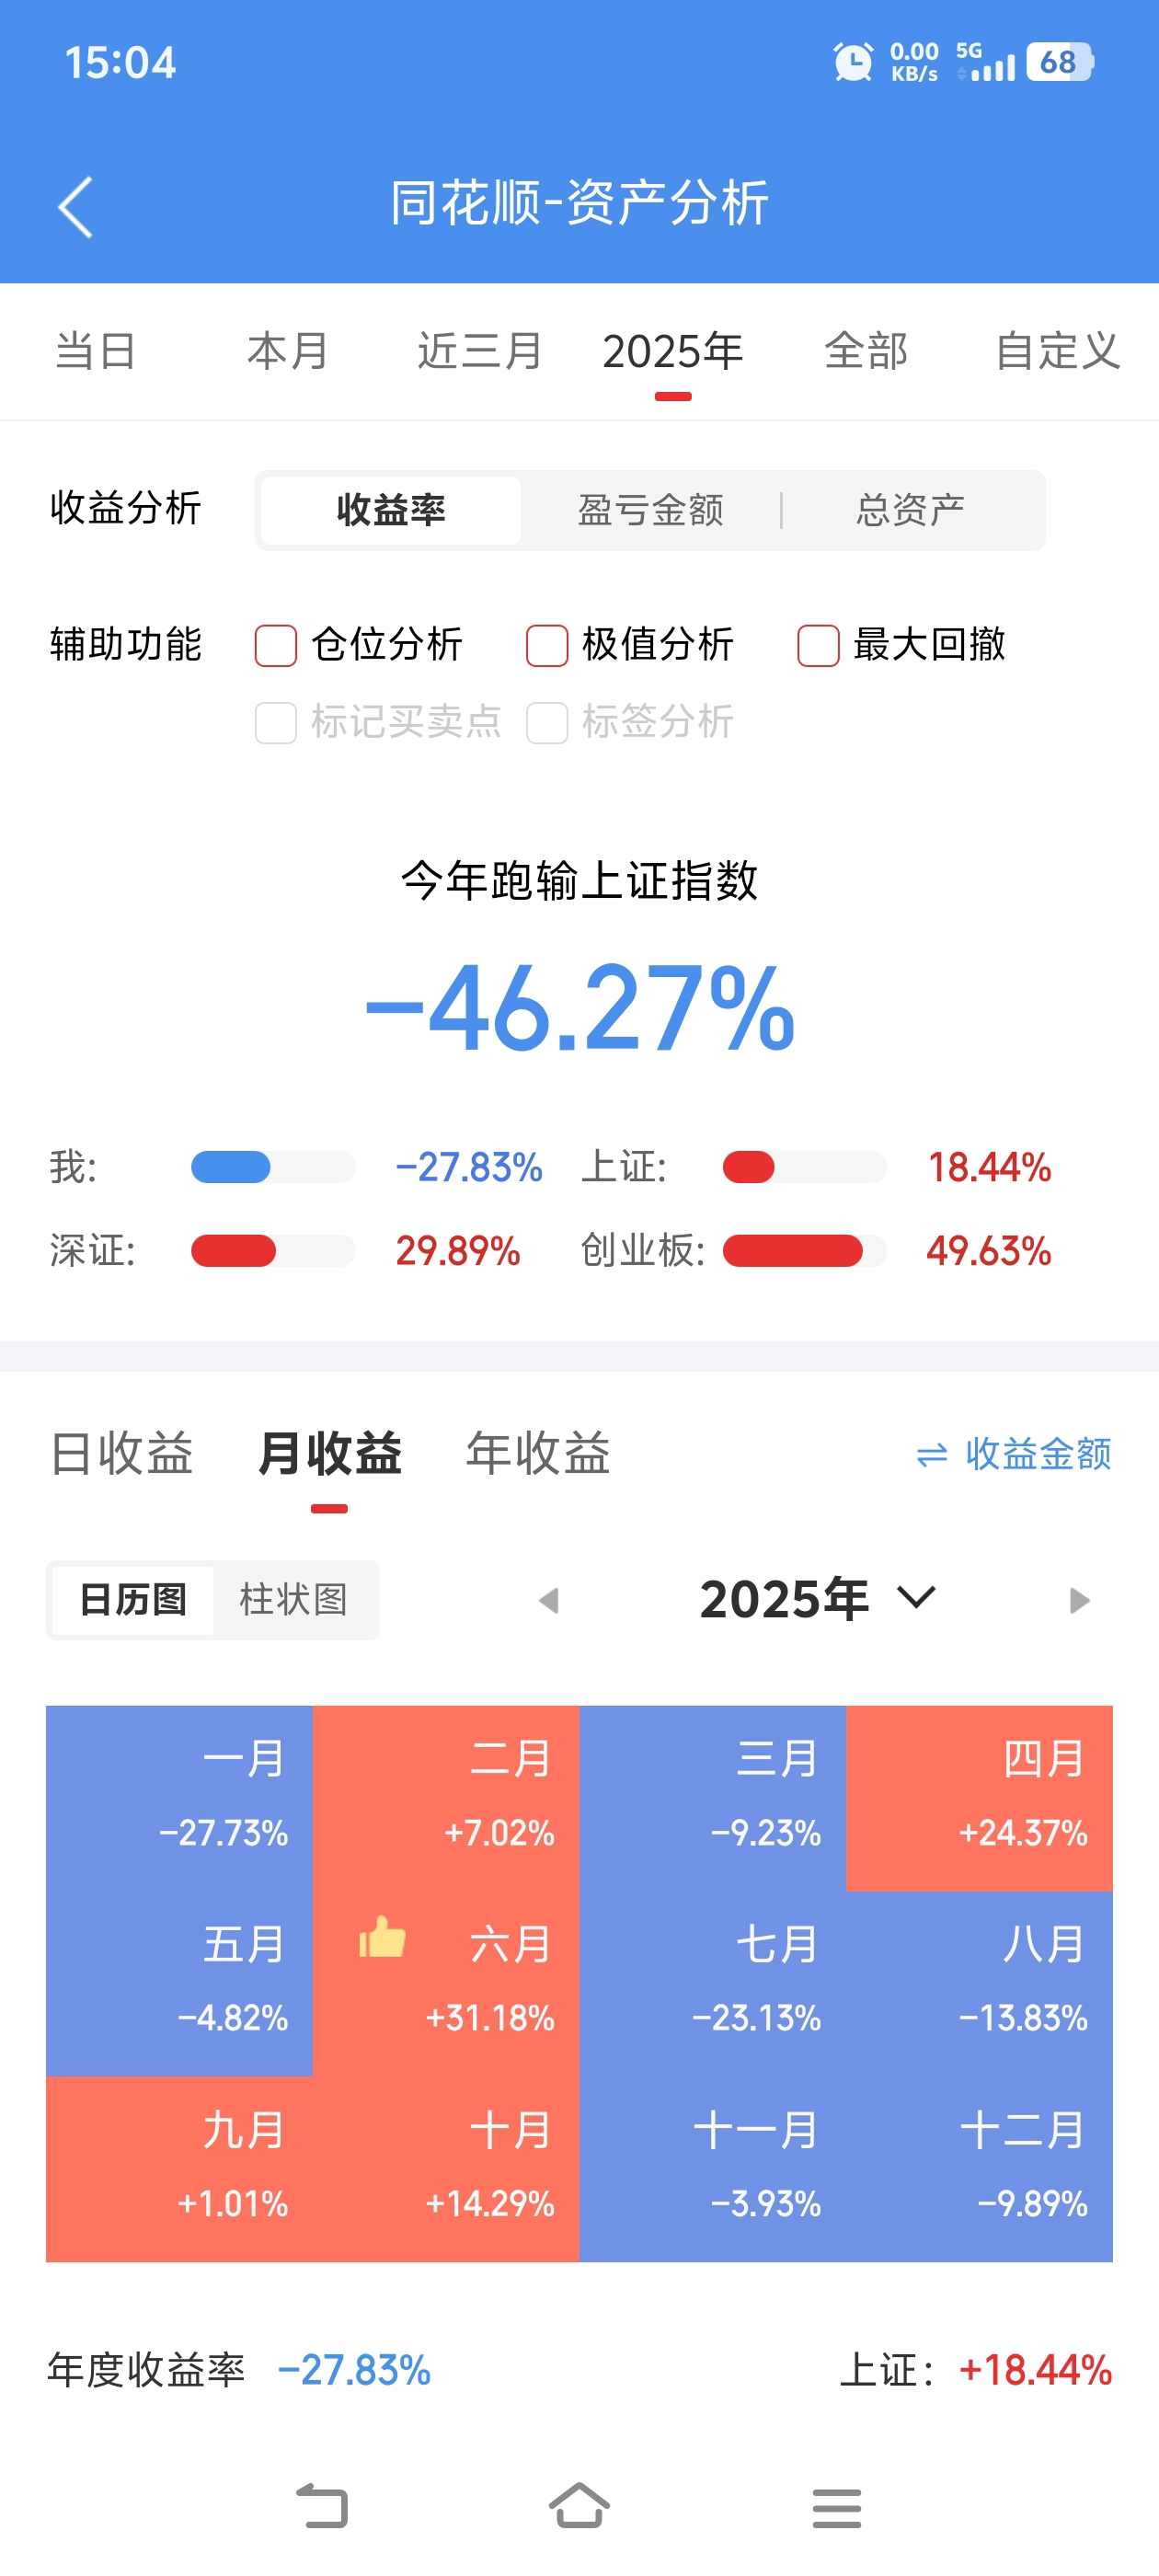
Task: Switch display to 收益金额
Action: 1013,1454
